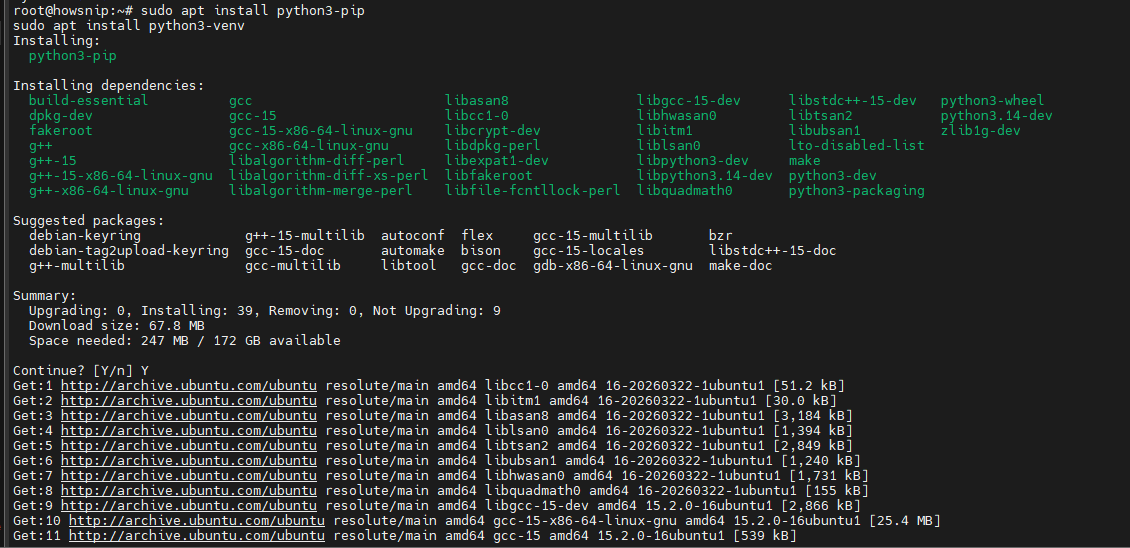Click the libstdc++-15-dev dependency name
1130x548 pixels.
(853, 101)
